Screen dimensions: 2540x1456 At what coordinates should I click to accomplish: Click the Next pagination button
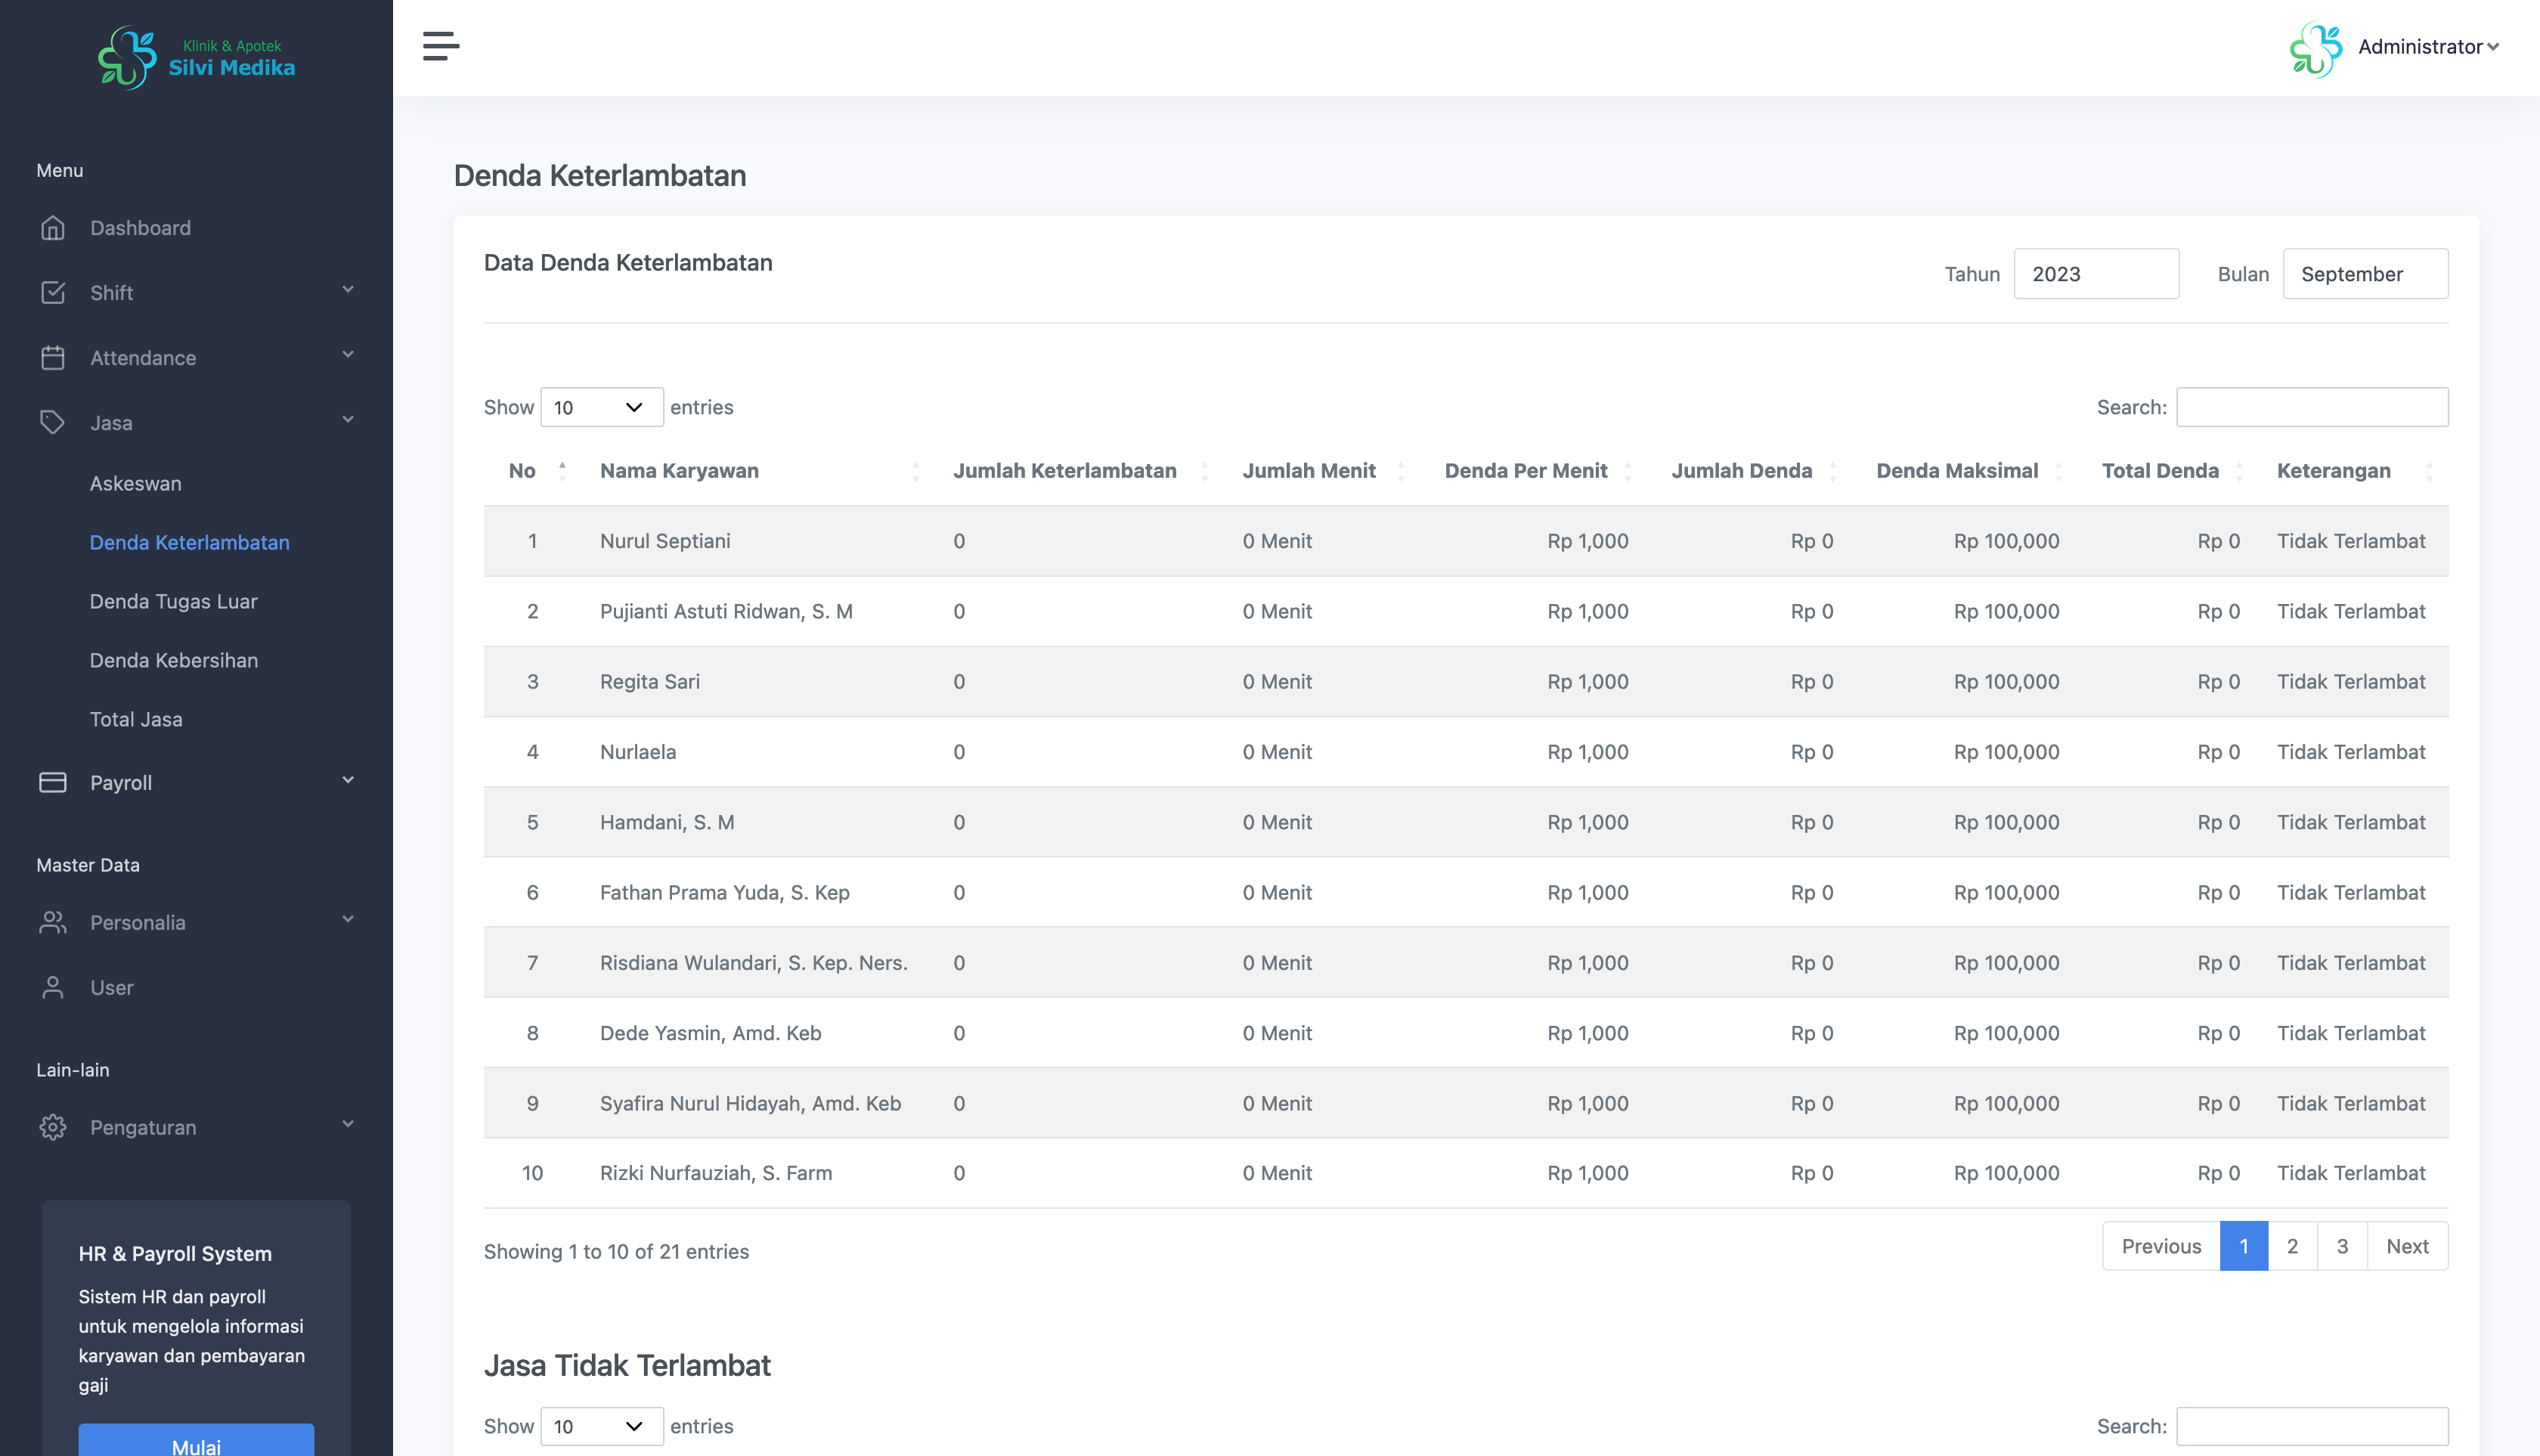click(x=2407, y=1246)
